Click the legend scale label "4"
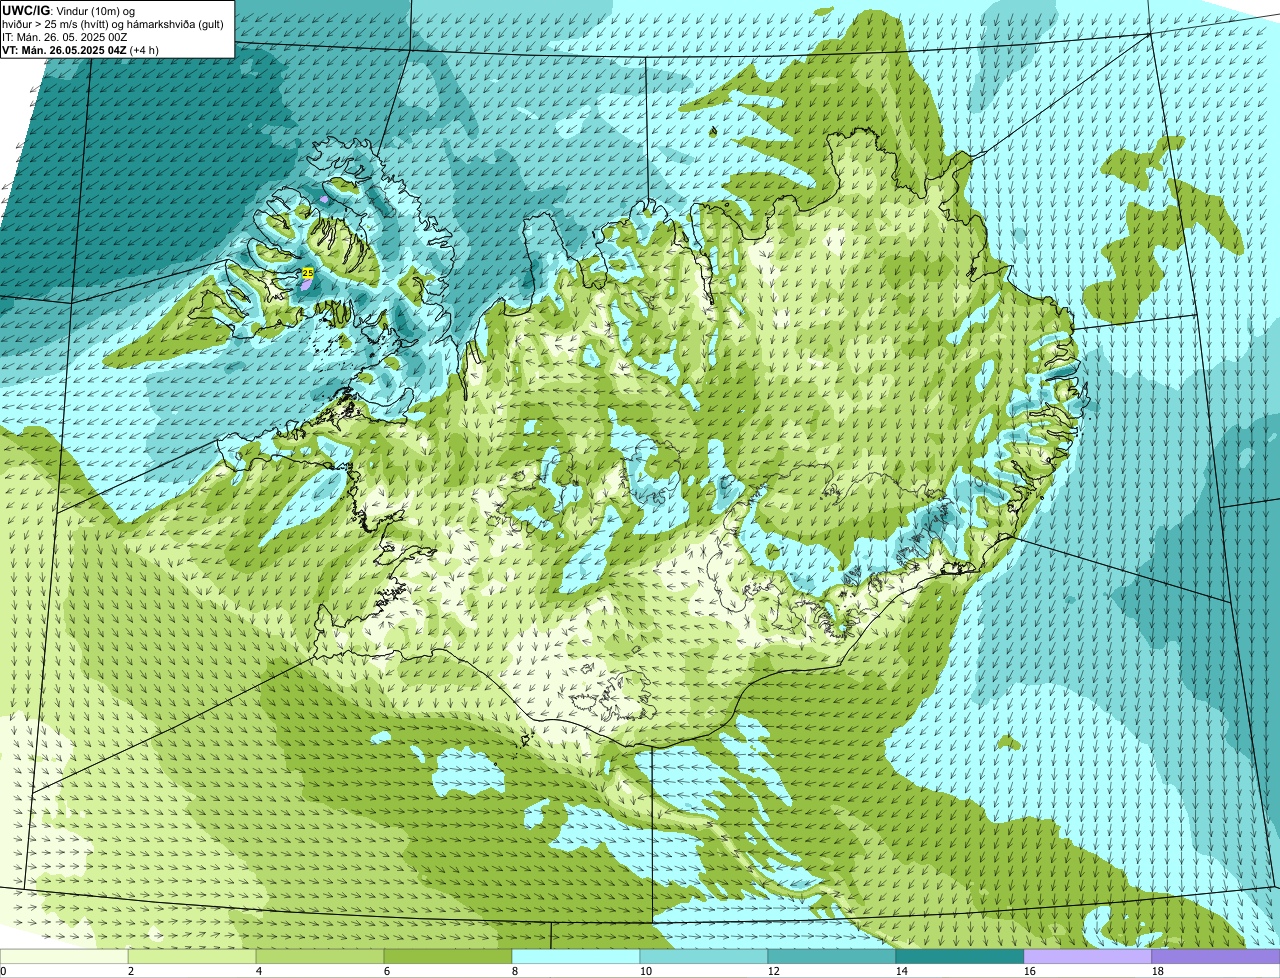Viewport: 1280px width, 978px height. click(x=259, y=971)
